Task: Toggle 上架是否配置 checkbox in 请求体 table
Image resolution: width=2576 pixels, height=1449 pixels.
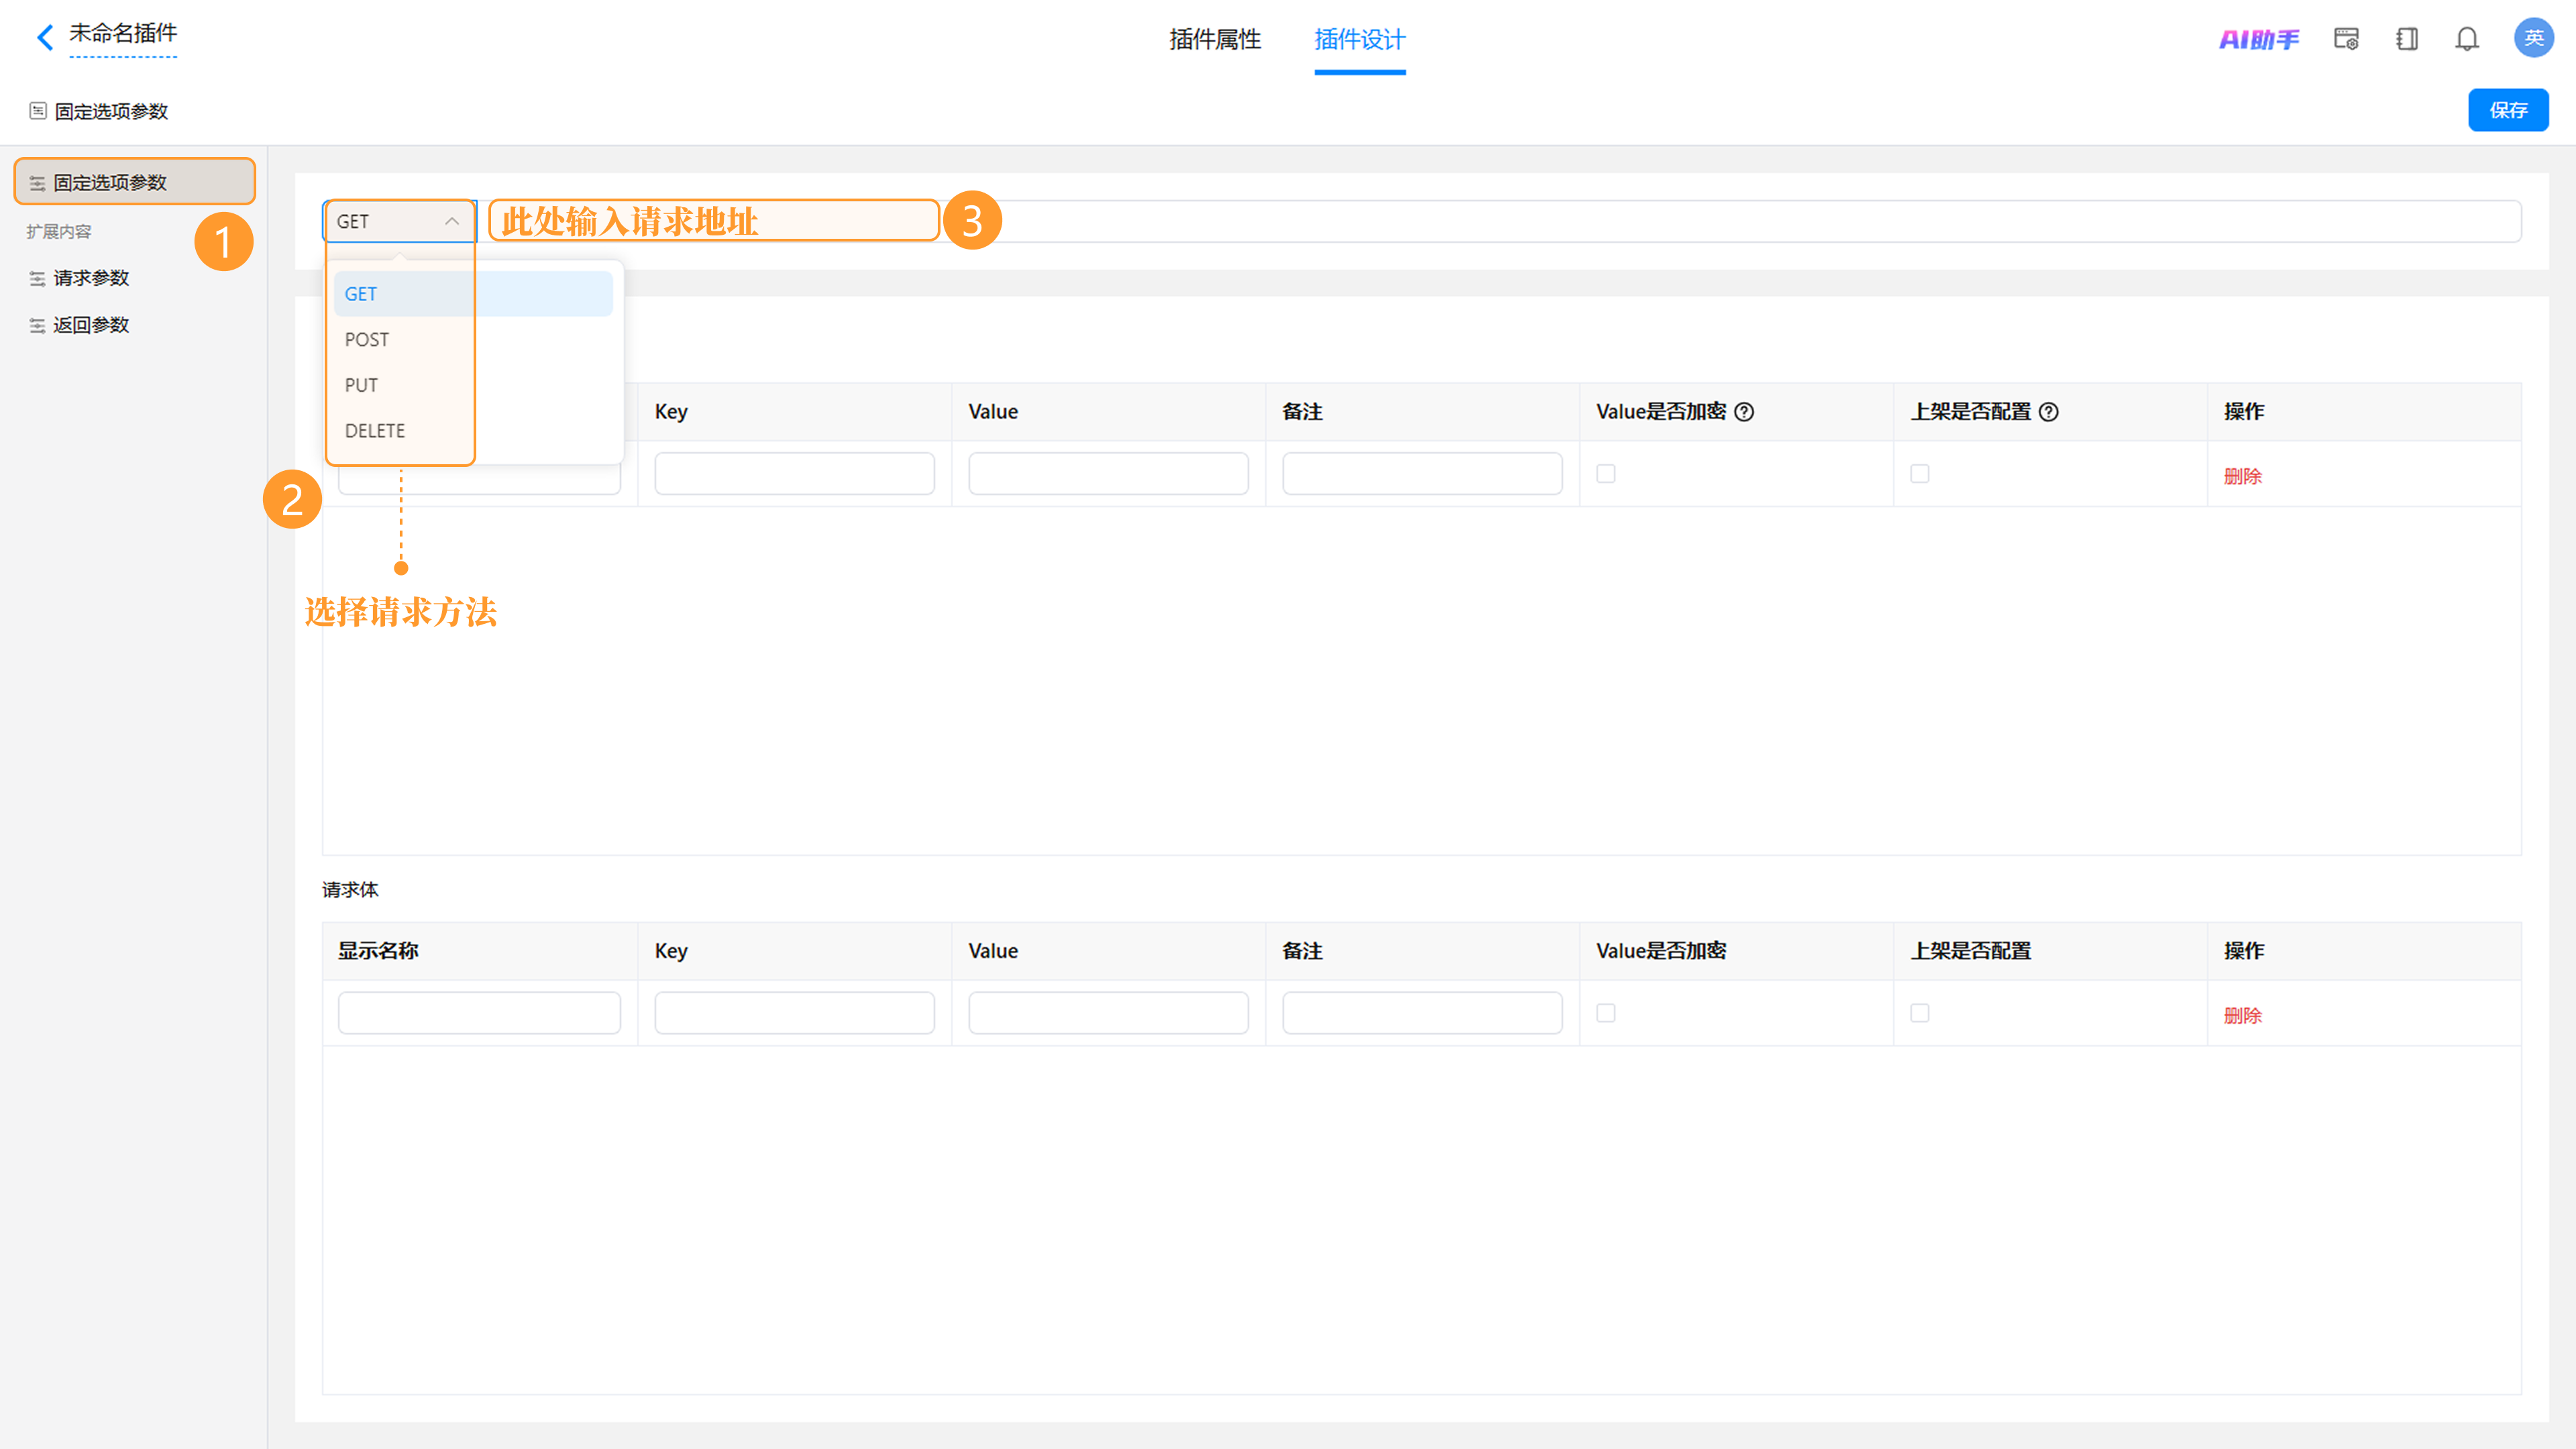Action: point(1920,1013)
